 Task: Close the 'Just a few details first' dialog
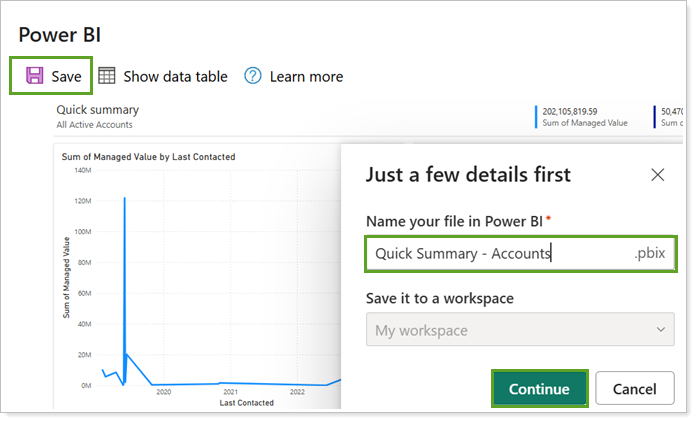click(x=658, y=175)
